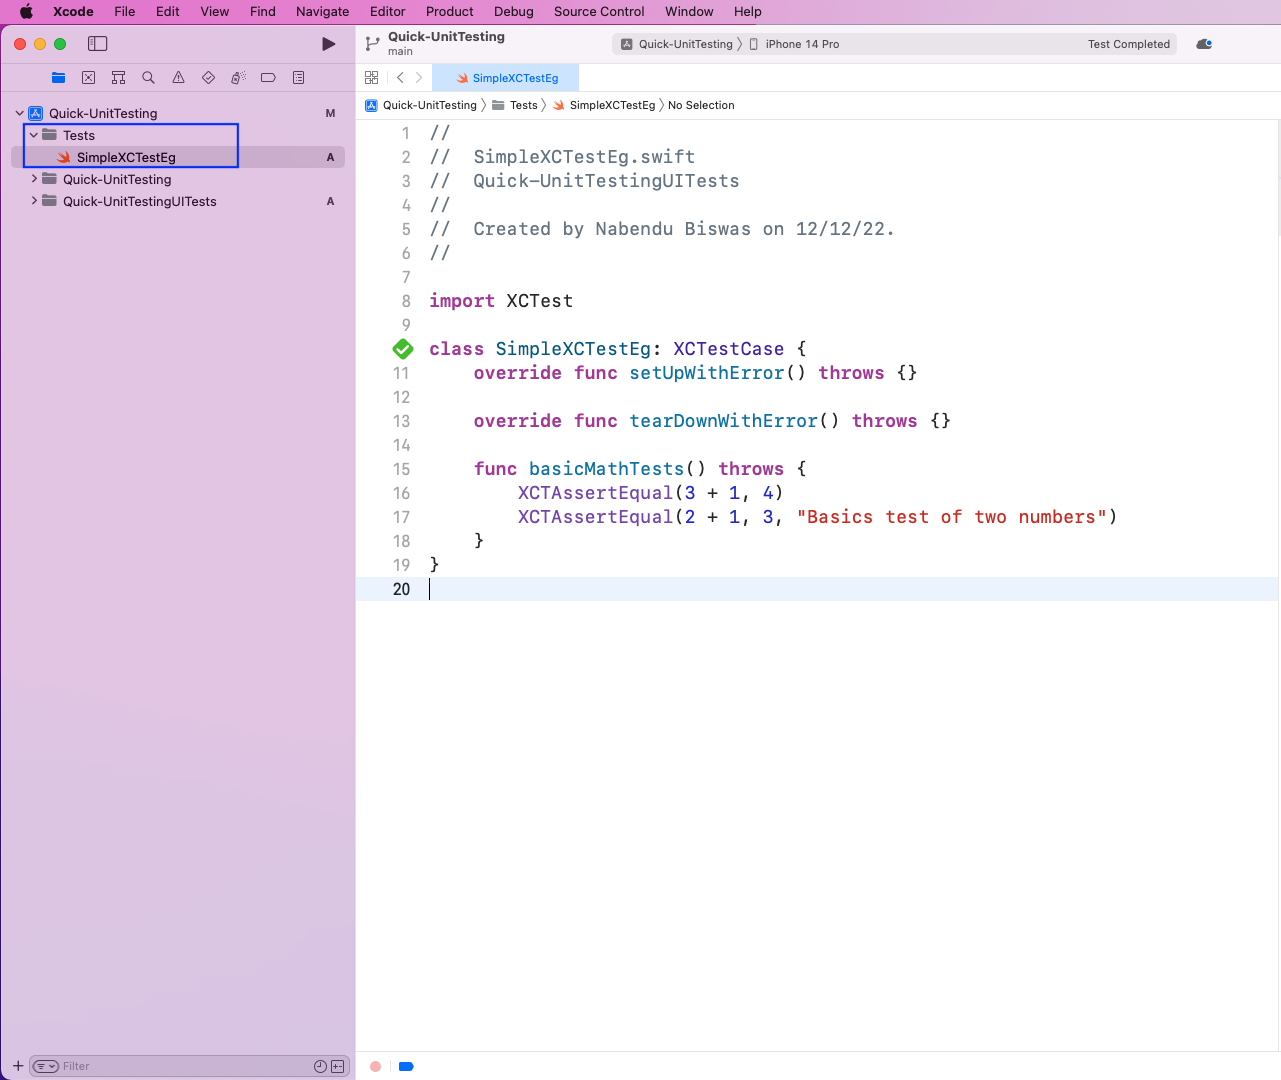Toggle source control status filter
1281x1080 pixels.
click(338, 1066)
